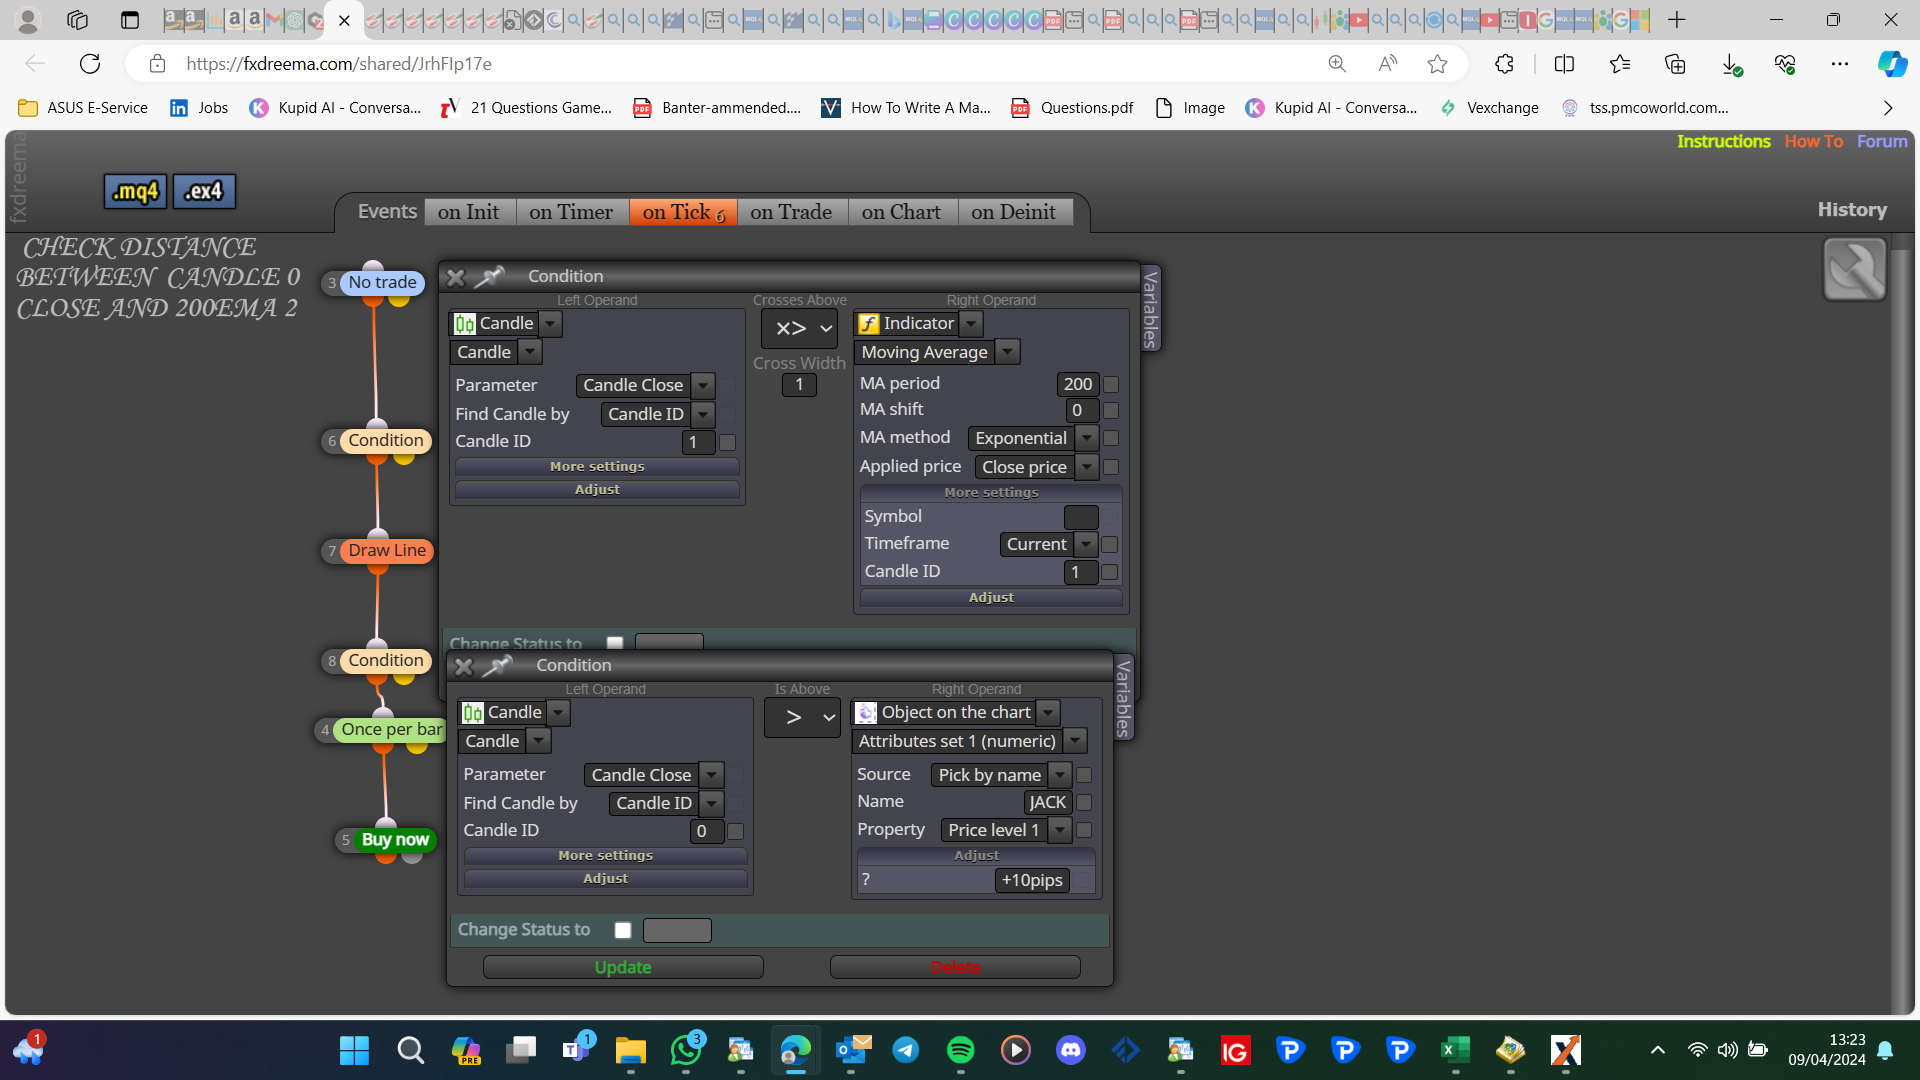Toggle checkbox beside Applied price
Viewport: 1920px width, 1080px height.
[1111, 467]
